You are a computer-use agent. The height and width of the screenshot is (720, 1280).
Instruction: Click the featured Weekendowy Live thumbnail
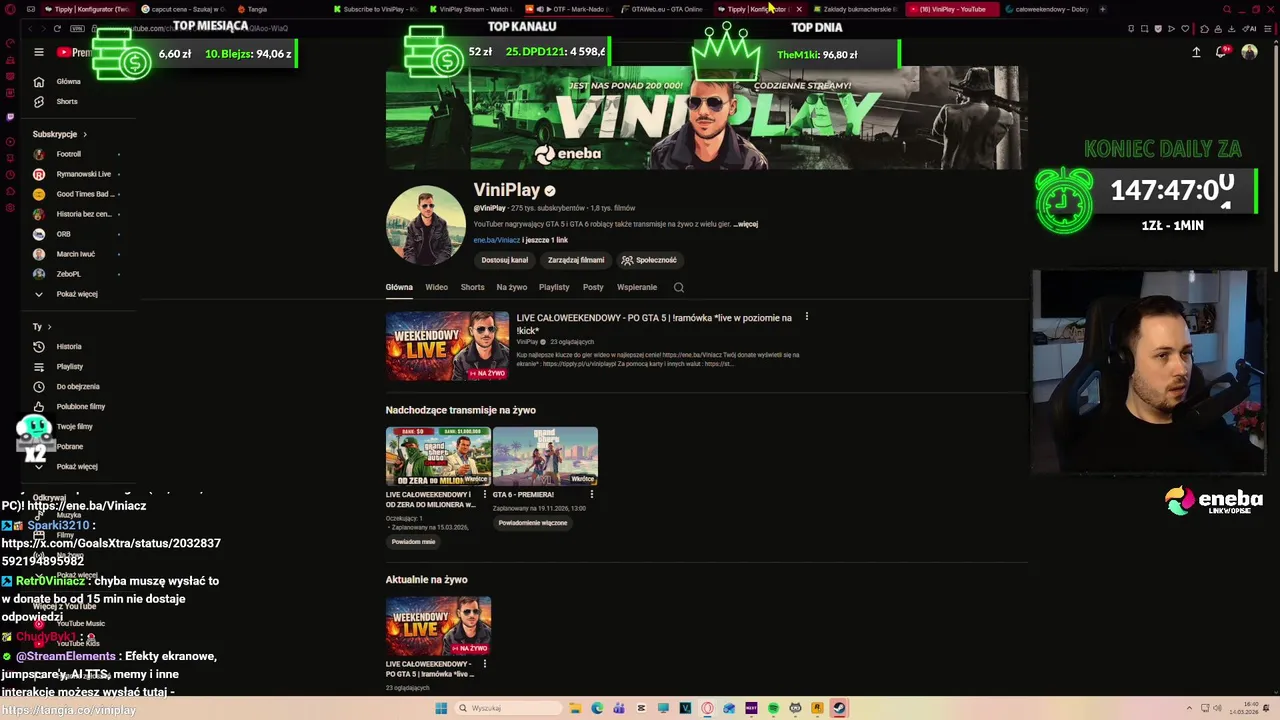pos(447,346)
